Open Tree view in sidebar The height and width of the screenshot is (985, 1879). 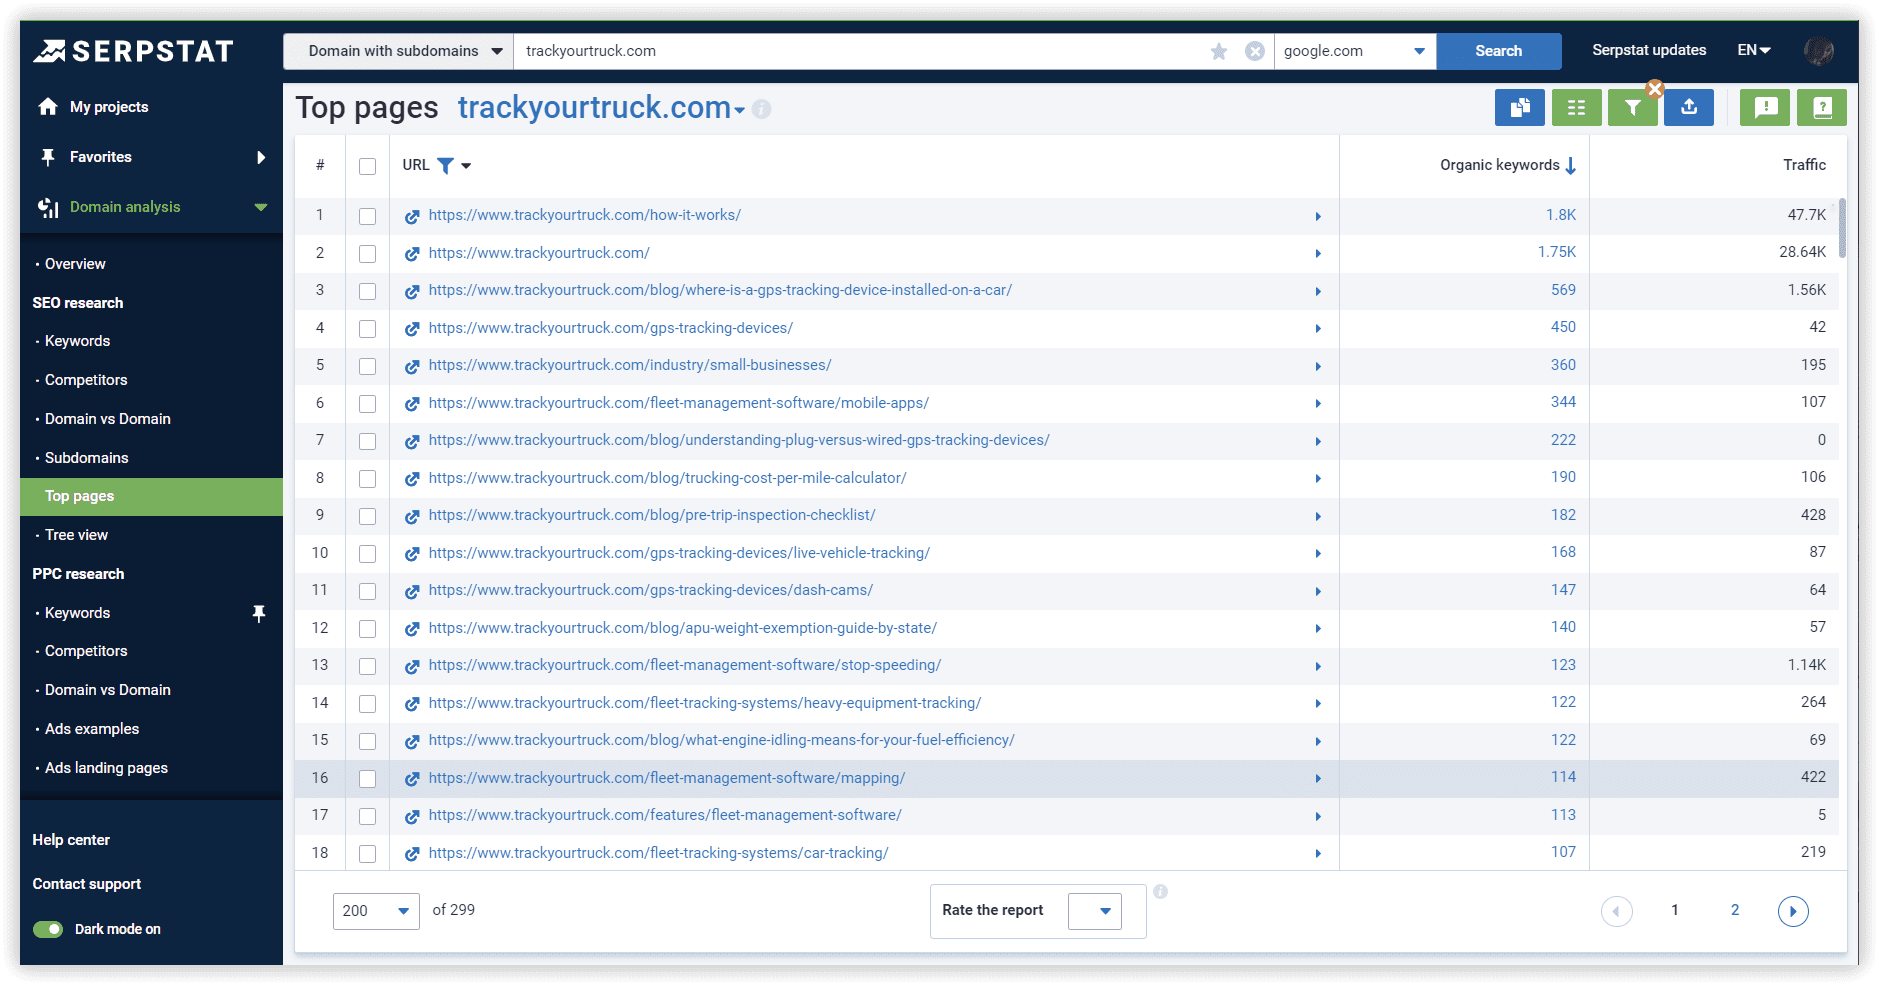coord(76,535)
